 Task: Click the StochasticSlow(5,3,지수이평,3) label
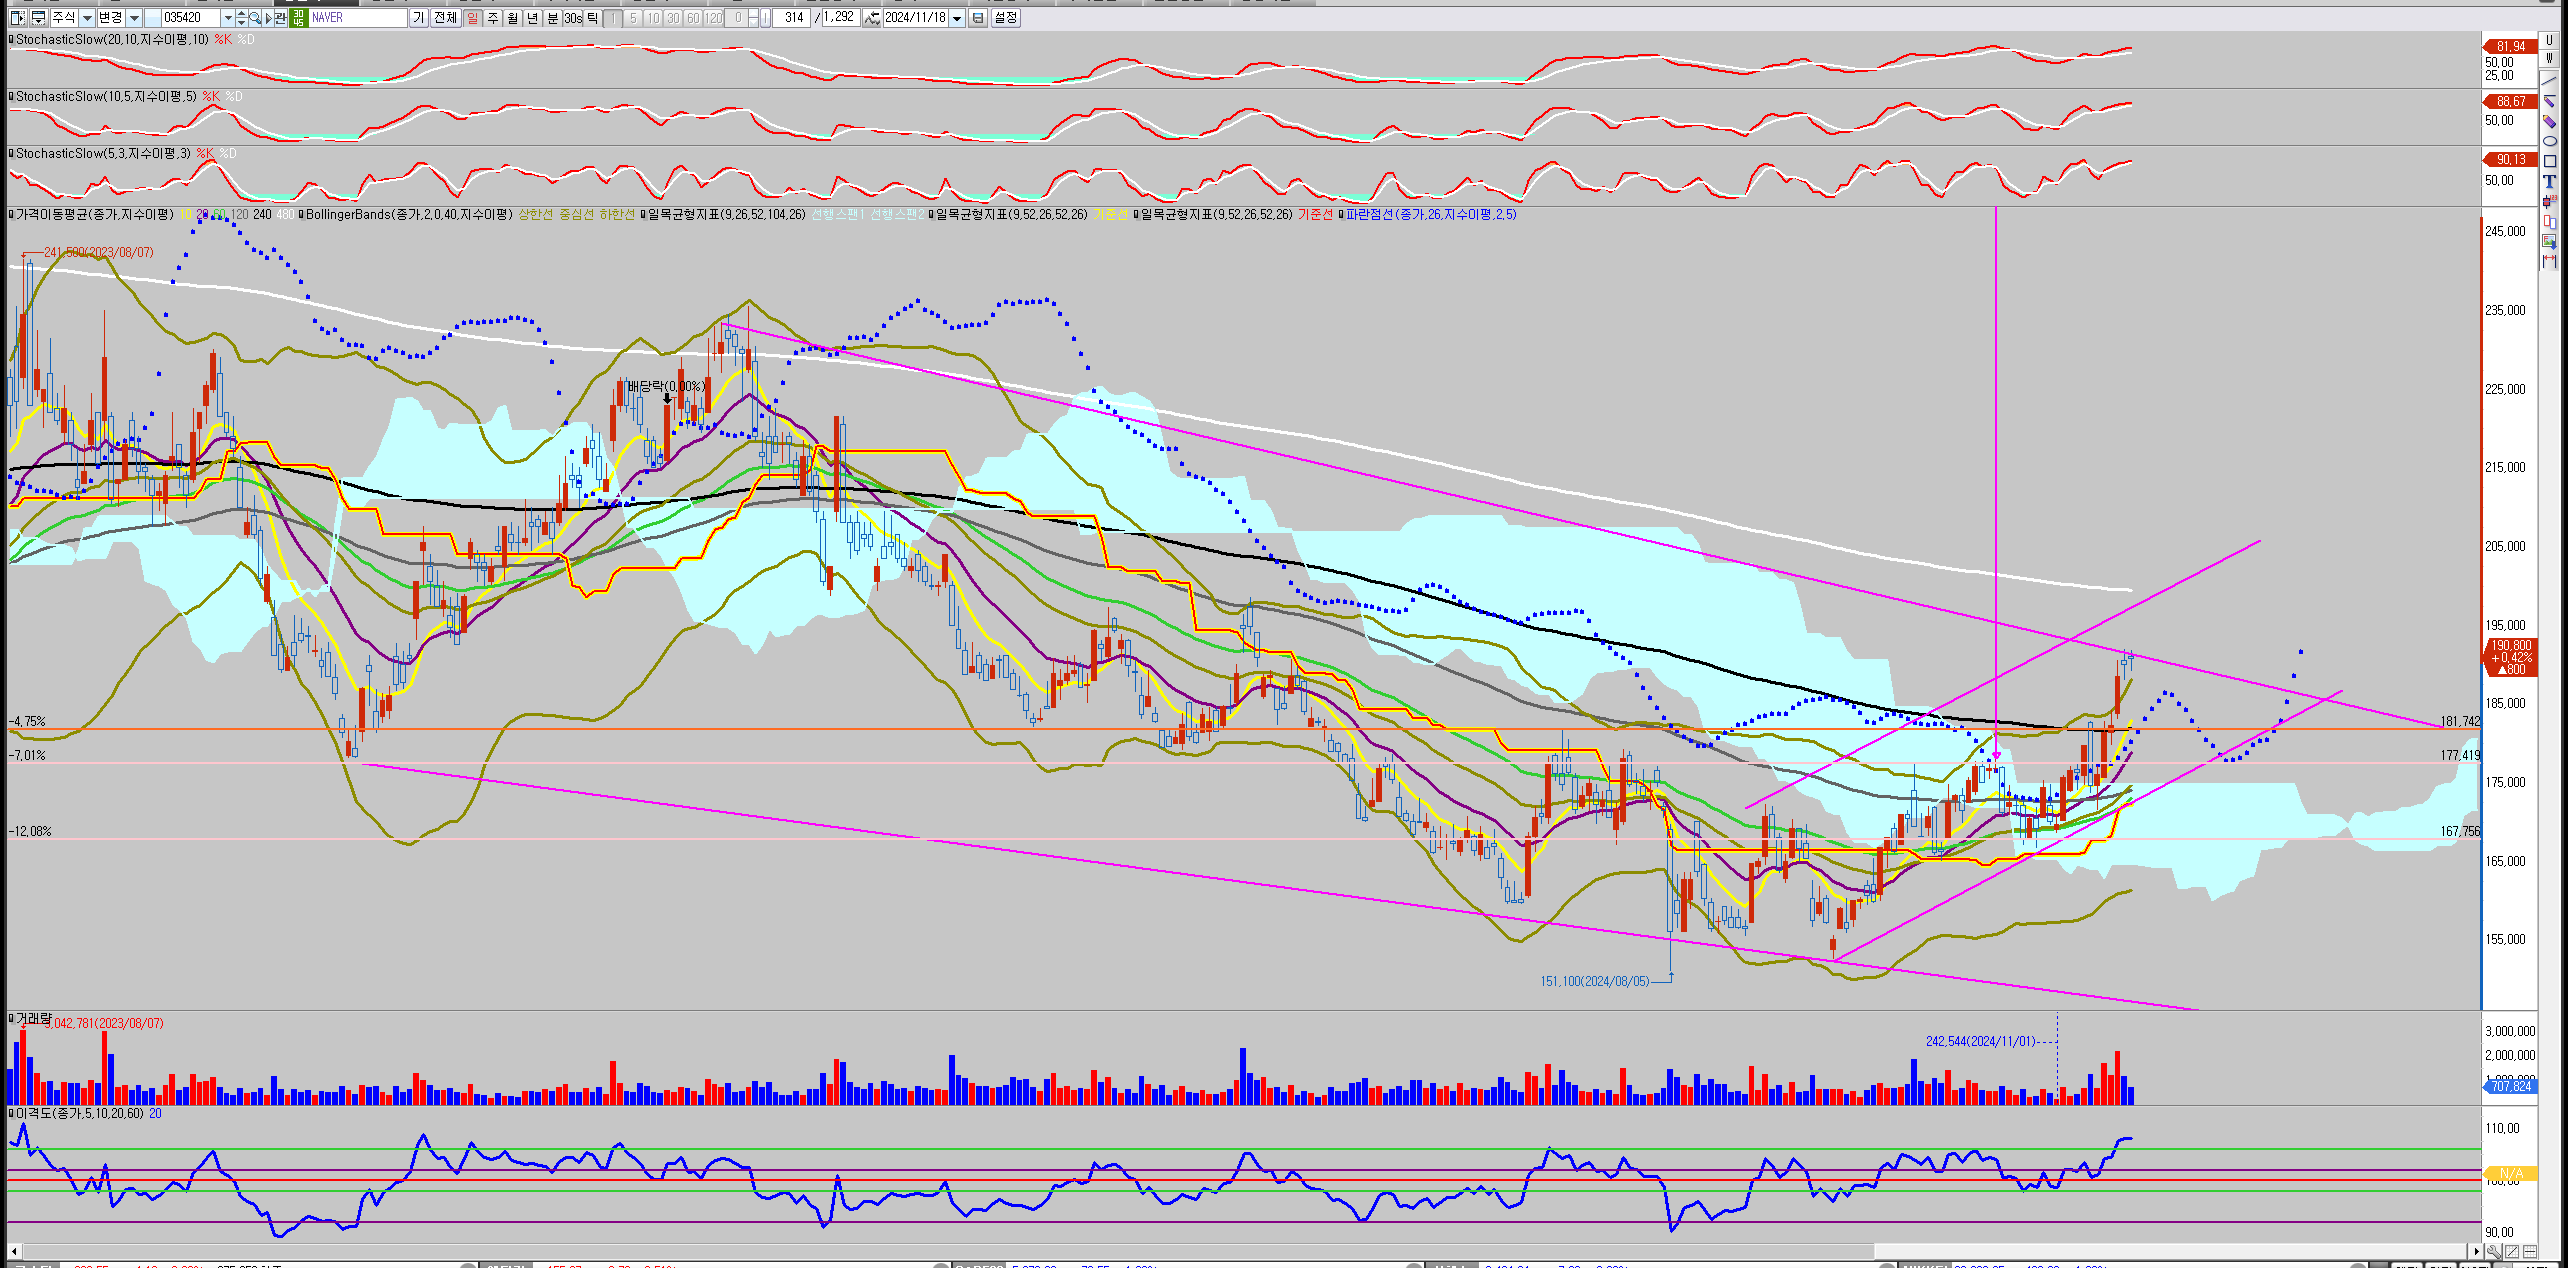point(103,153)
